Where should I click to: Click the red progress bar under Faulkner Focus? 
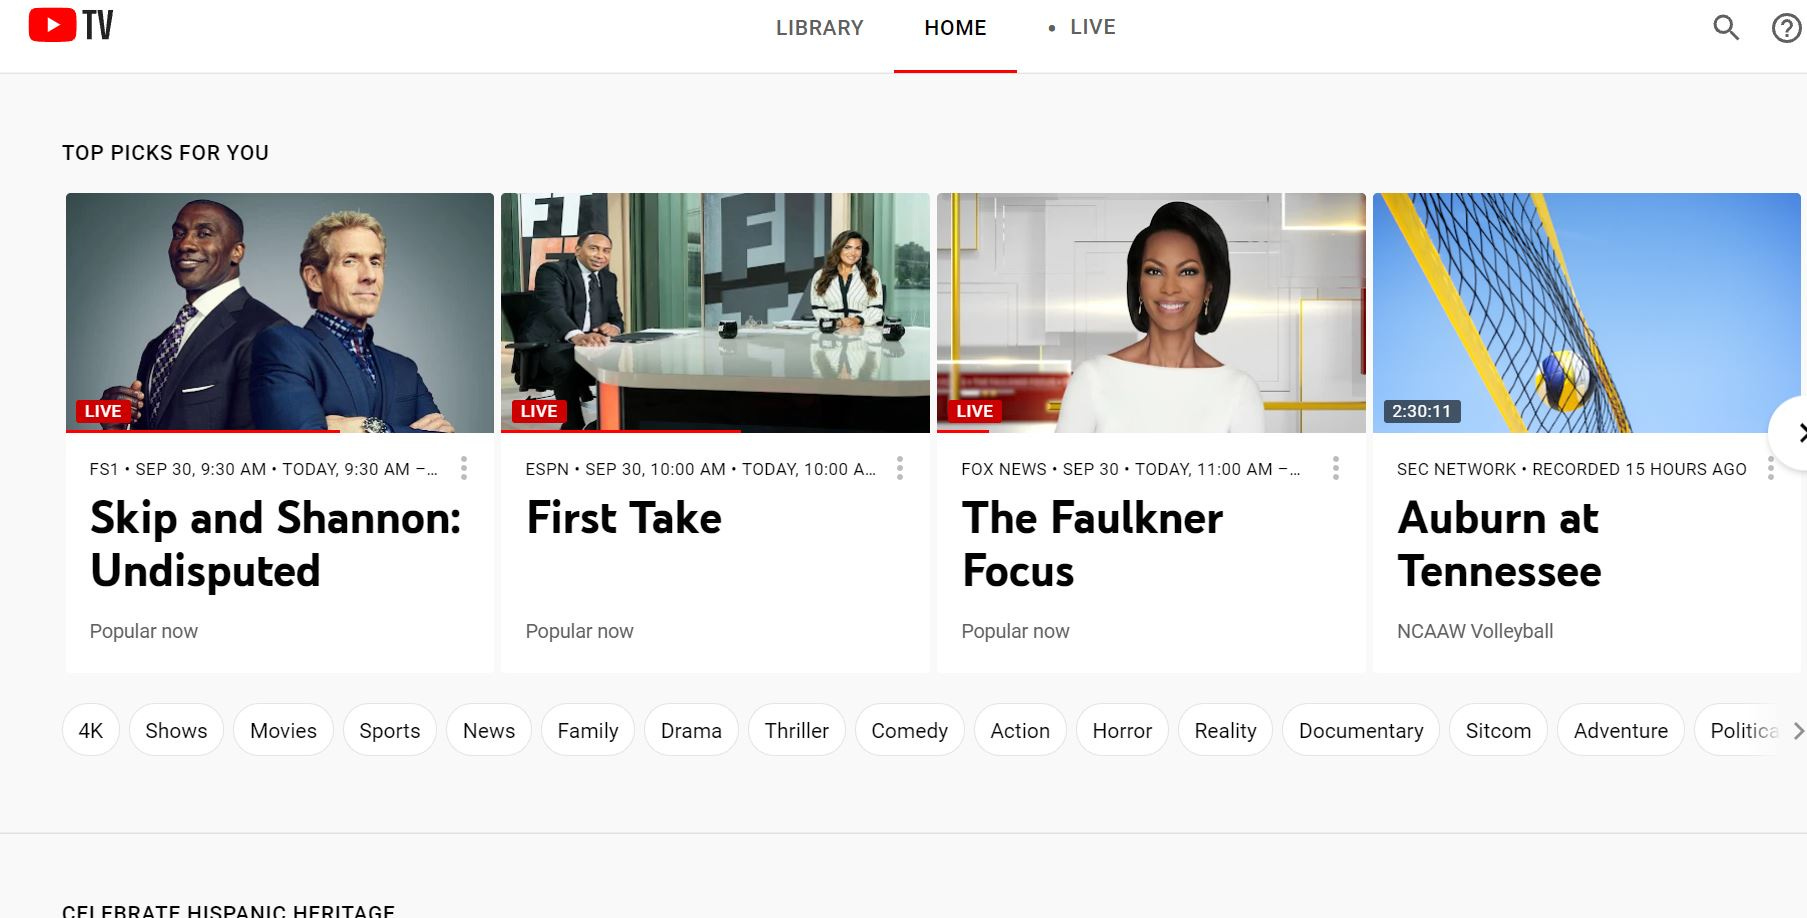963,431
